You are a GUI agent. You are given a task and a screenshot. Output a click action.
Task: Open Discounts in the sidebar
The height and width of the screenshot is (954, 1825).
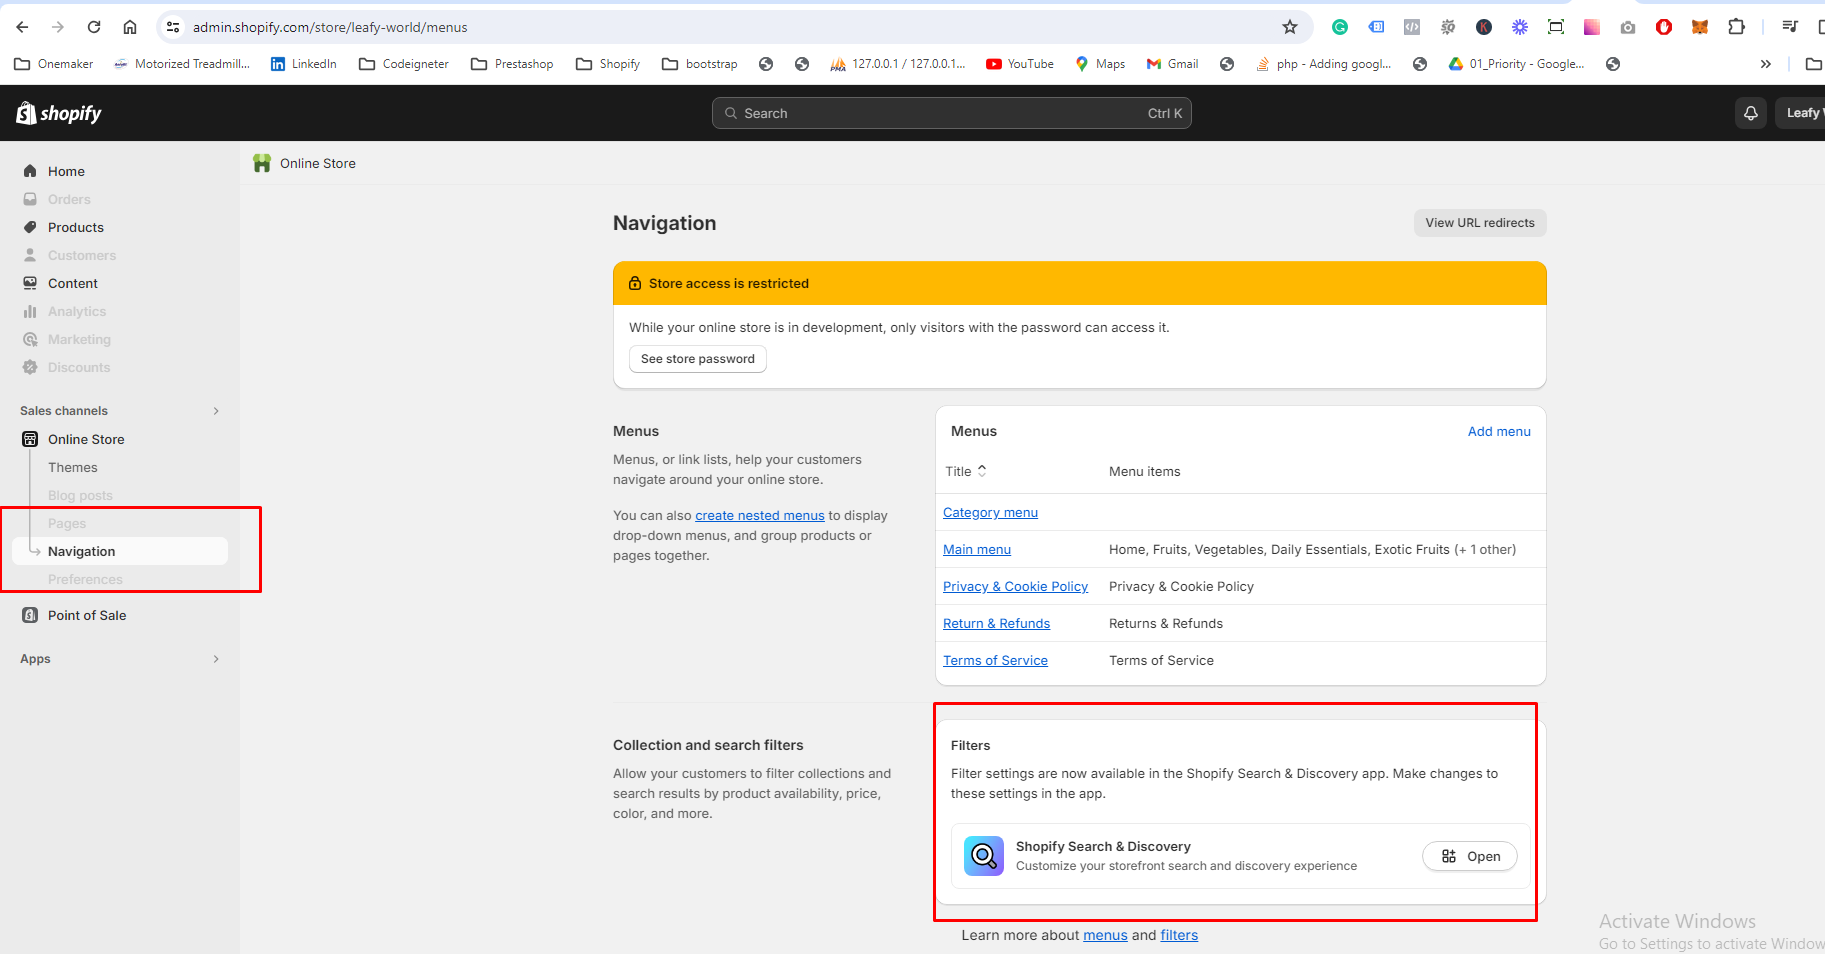[x=79, y=367]
